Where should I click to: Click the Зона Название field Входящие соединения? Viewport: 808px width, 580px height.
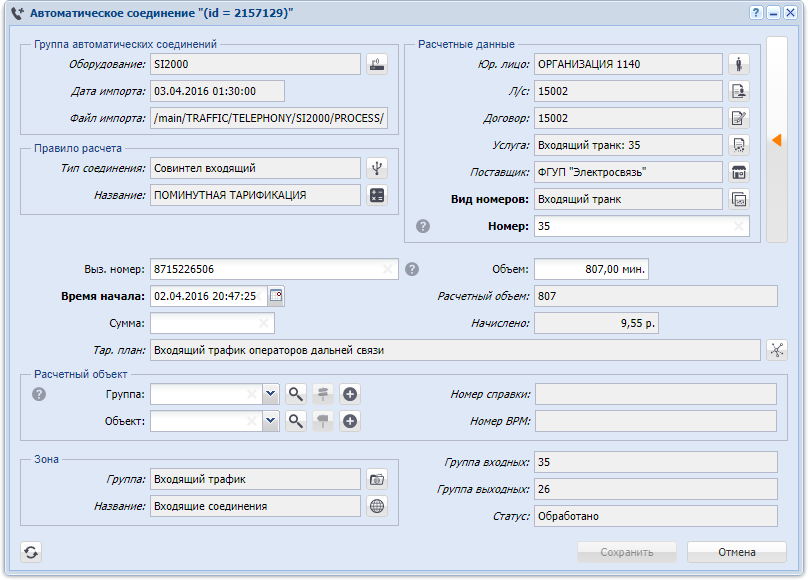click(255, 506)
